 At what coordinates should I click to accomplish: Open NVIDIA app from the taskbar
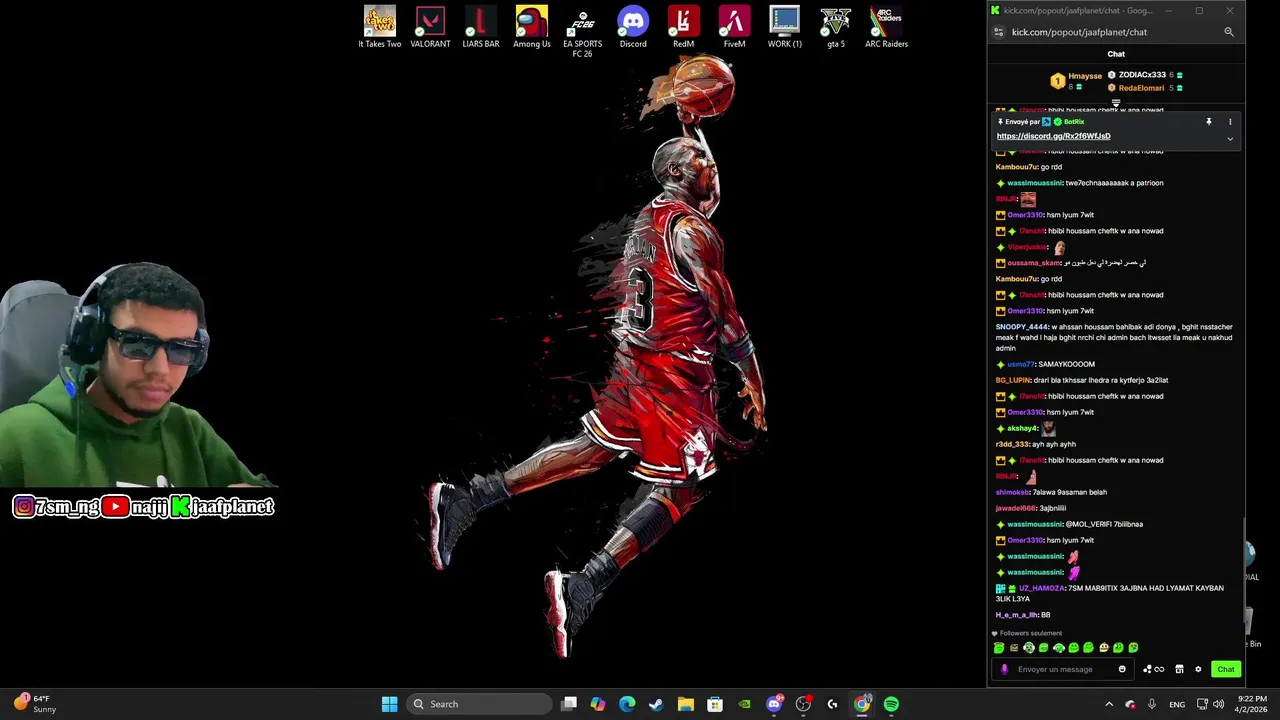(x=744, y=704)
